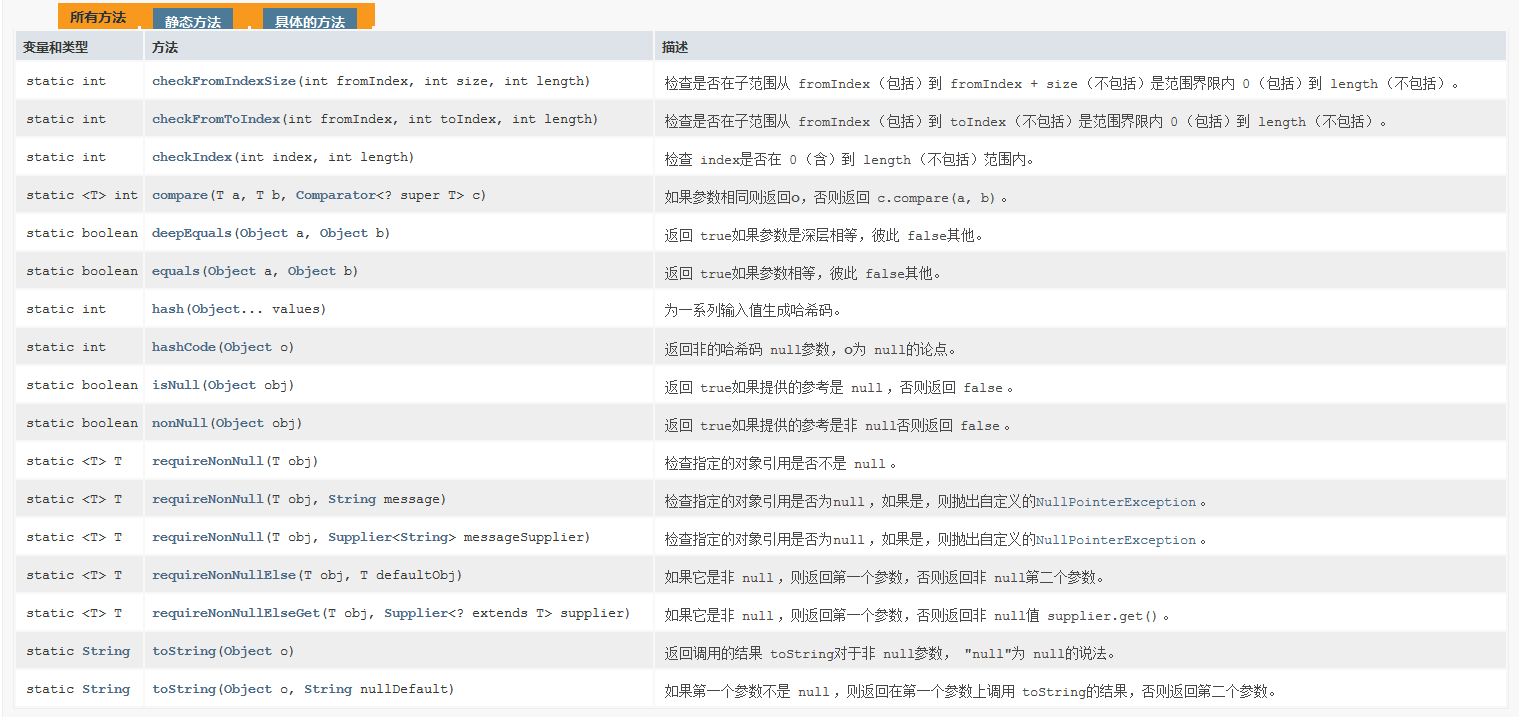The image size is (1519, 717).
Task: Click supplier.get() code in description
Action: coord(1102,616)
